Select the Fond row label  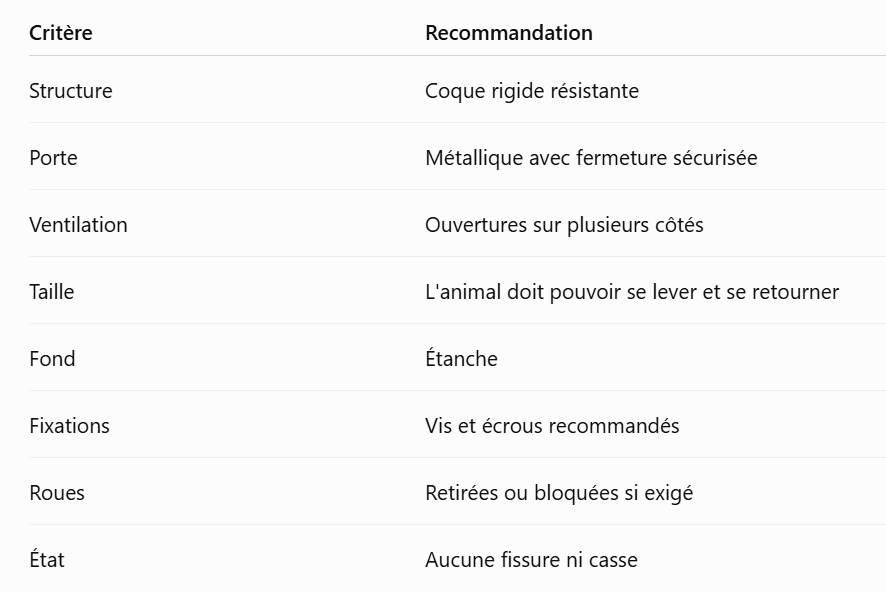click(x=52, y=359)
